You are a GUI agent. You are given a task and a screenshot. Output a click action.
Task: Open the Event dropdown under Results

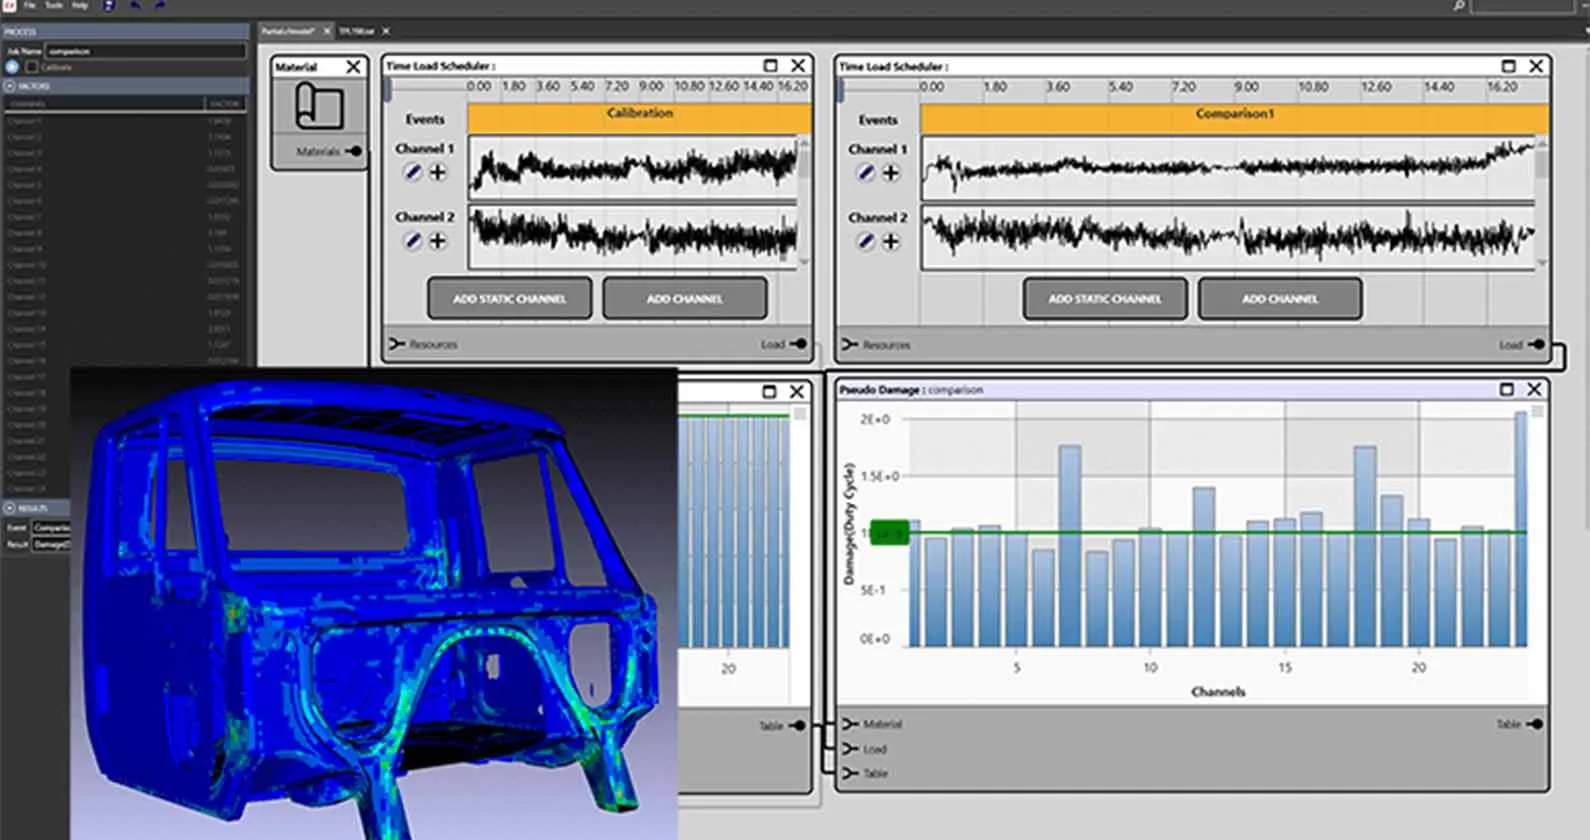(51, 527)
